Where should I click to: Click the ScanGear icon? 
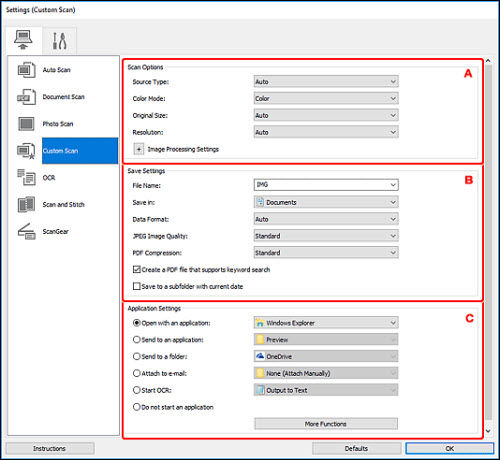pos(26,231)
